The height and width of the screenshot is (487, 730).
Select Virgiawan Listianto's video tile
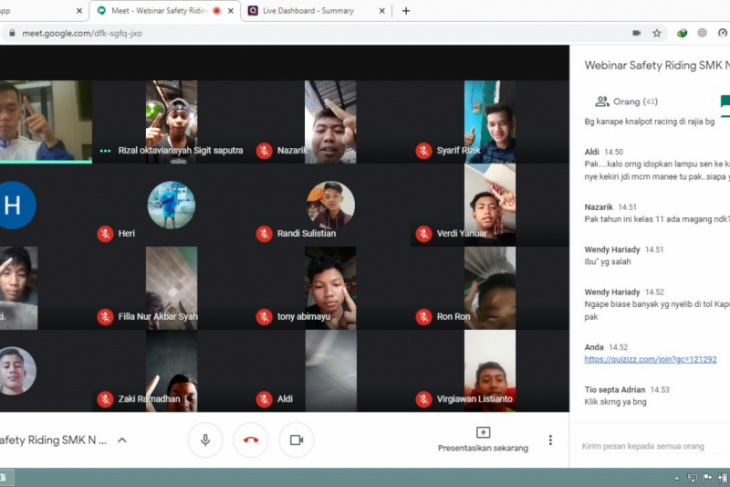coord(490,371)
